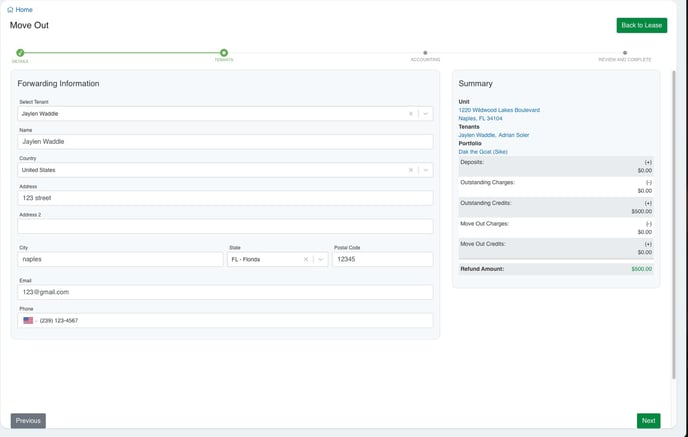This screenshot has width=688, height=437.
Task: Clear the selected tenant with X icon
Action: [x=410, y=114]
